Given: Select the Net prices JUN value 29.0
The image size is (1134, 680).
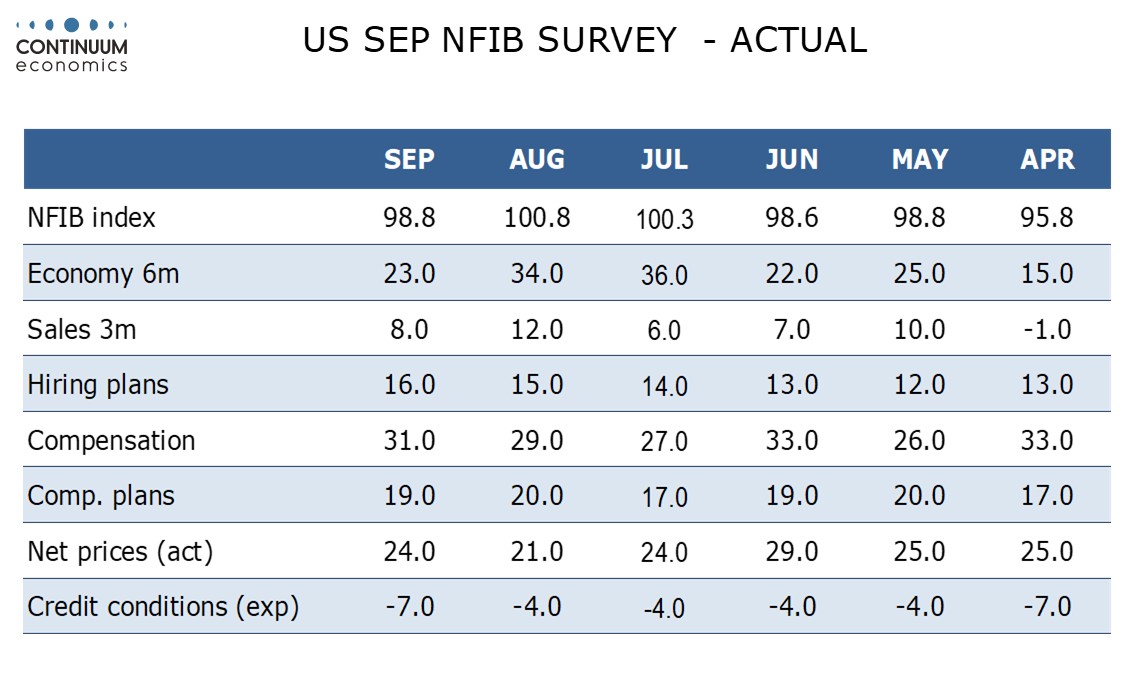Looking at the screenshot, I should pos(791,551).
